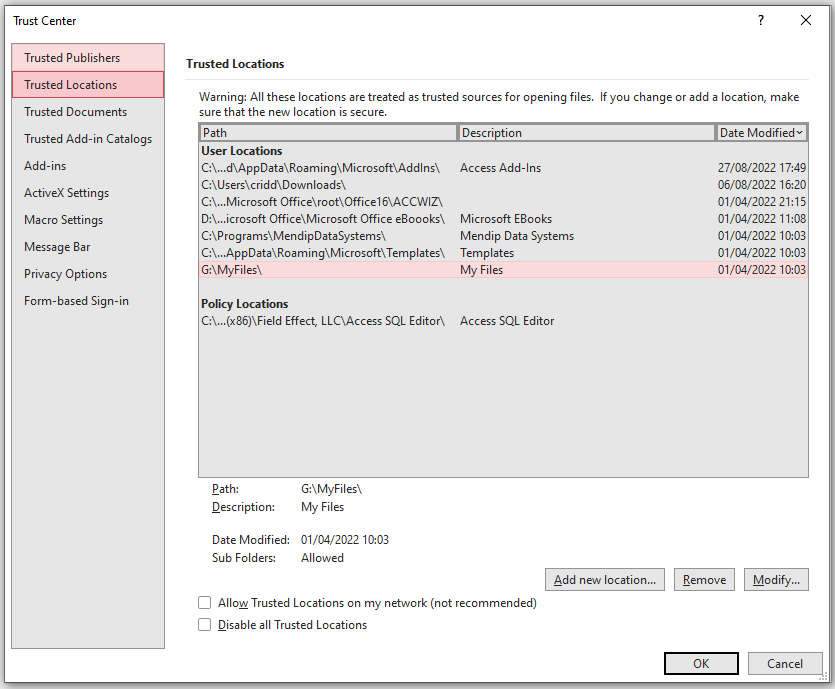Select the G:\MyFiles\ row in the list

click(503, 270)
